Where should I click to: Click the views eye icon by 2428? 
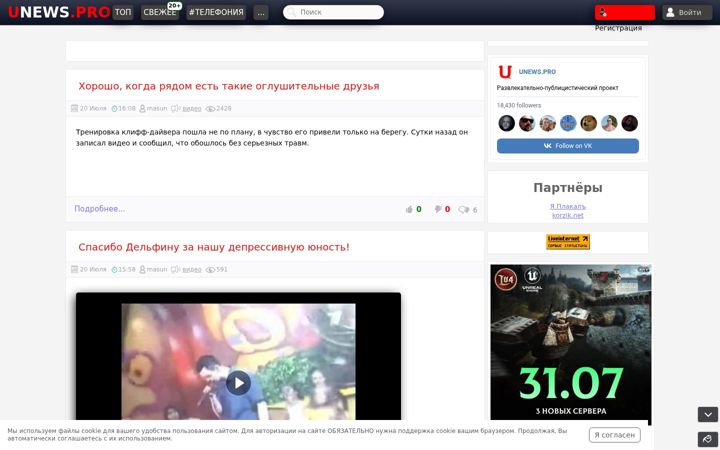(210, 109)
